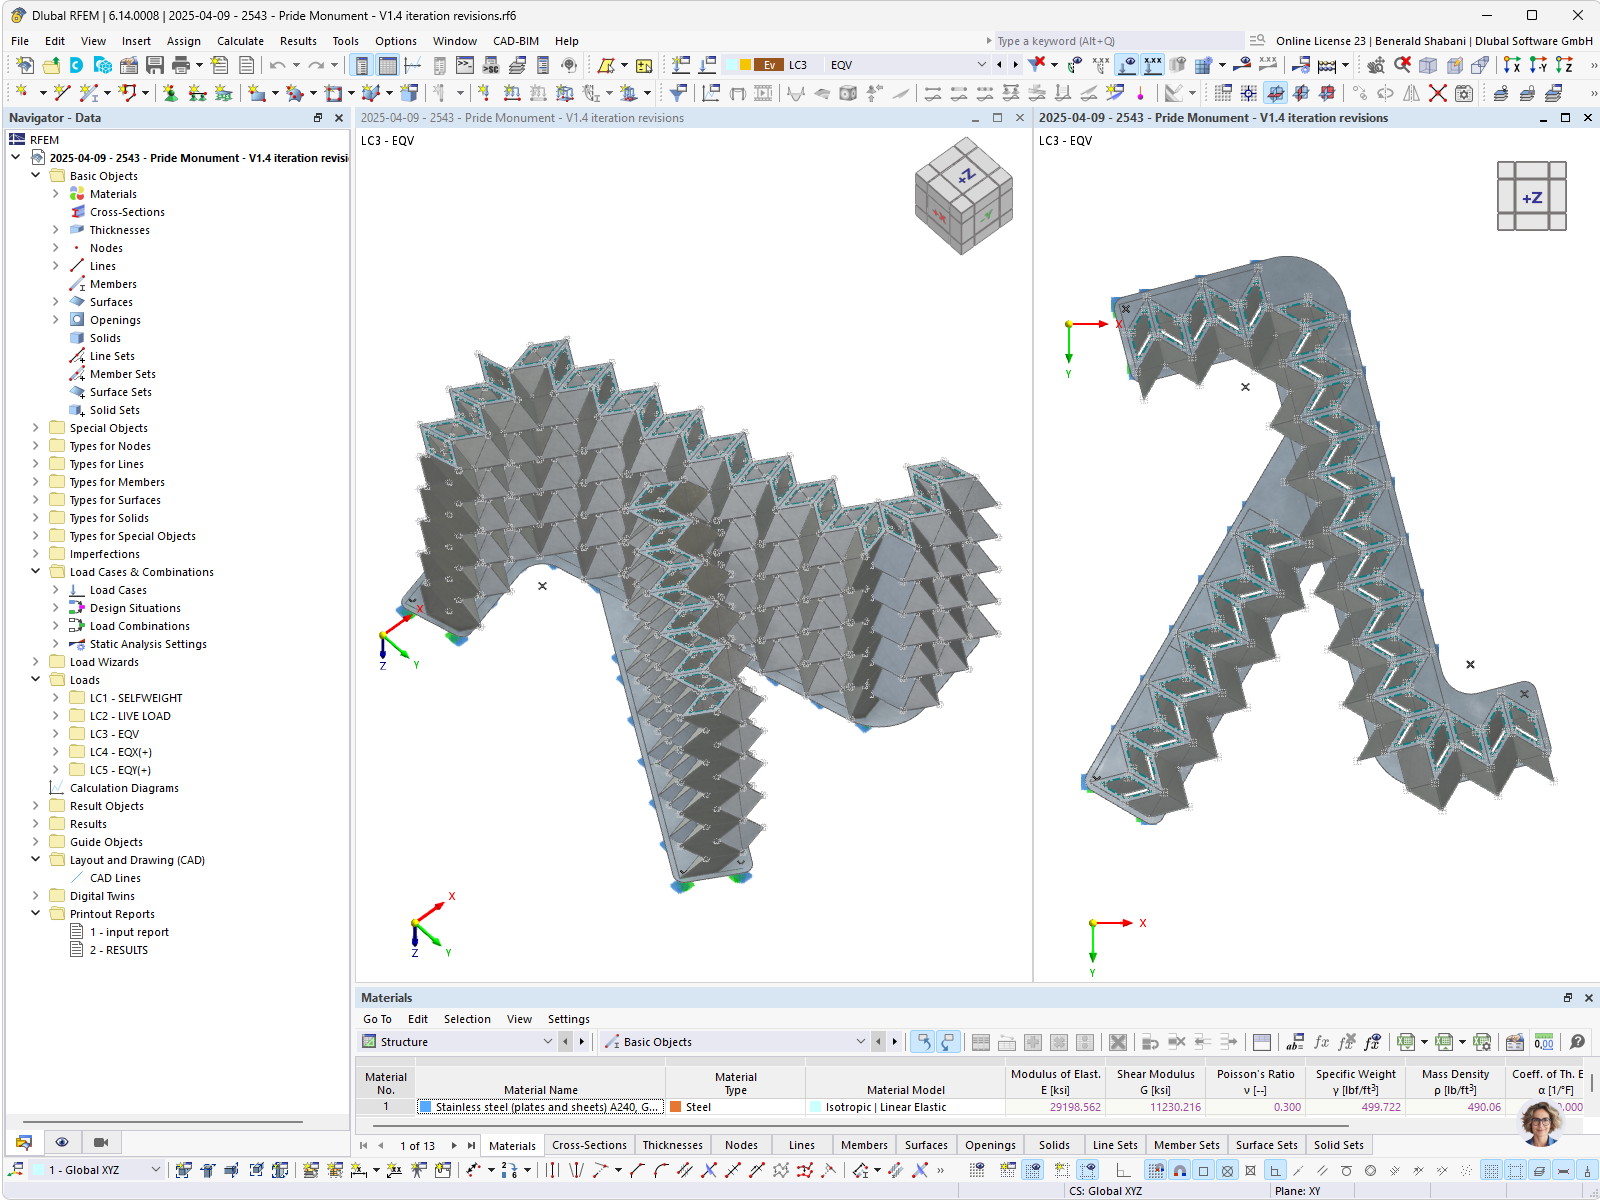Open the Structure dropdown in Materials panel

point(547,1042)
